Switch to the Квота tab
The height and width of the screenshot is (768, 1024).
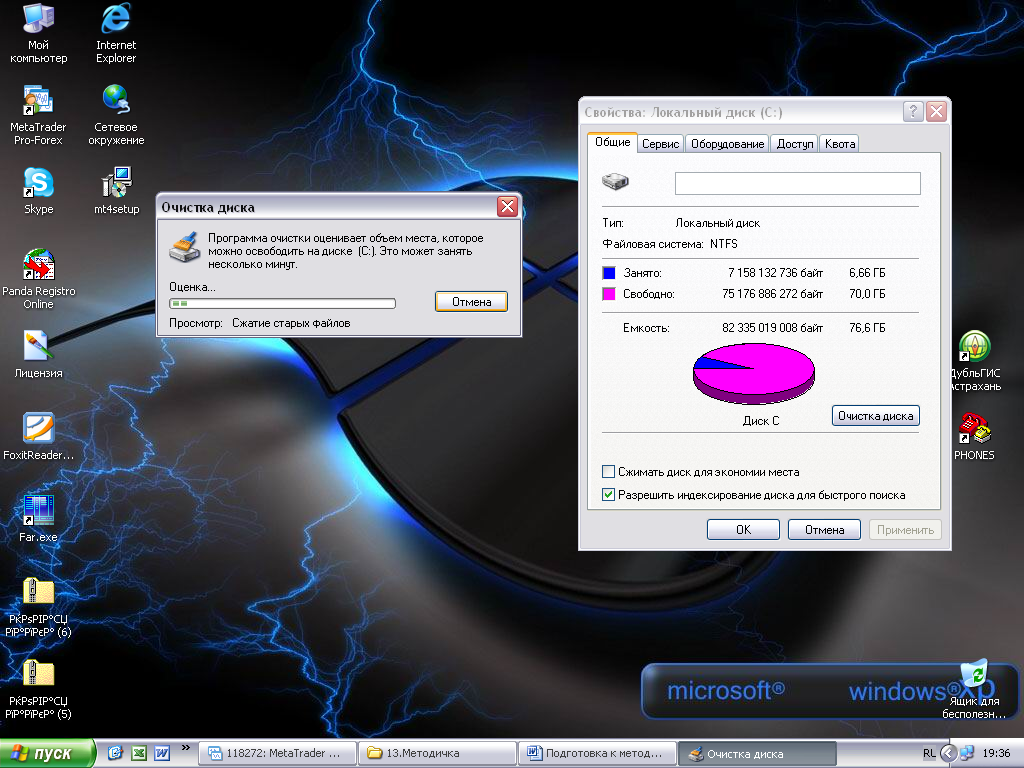(840, 144)
